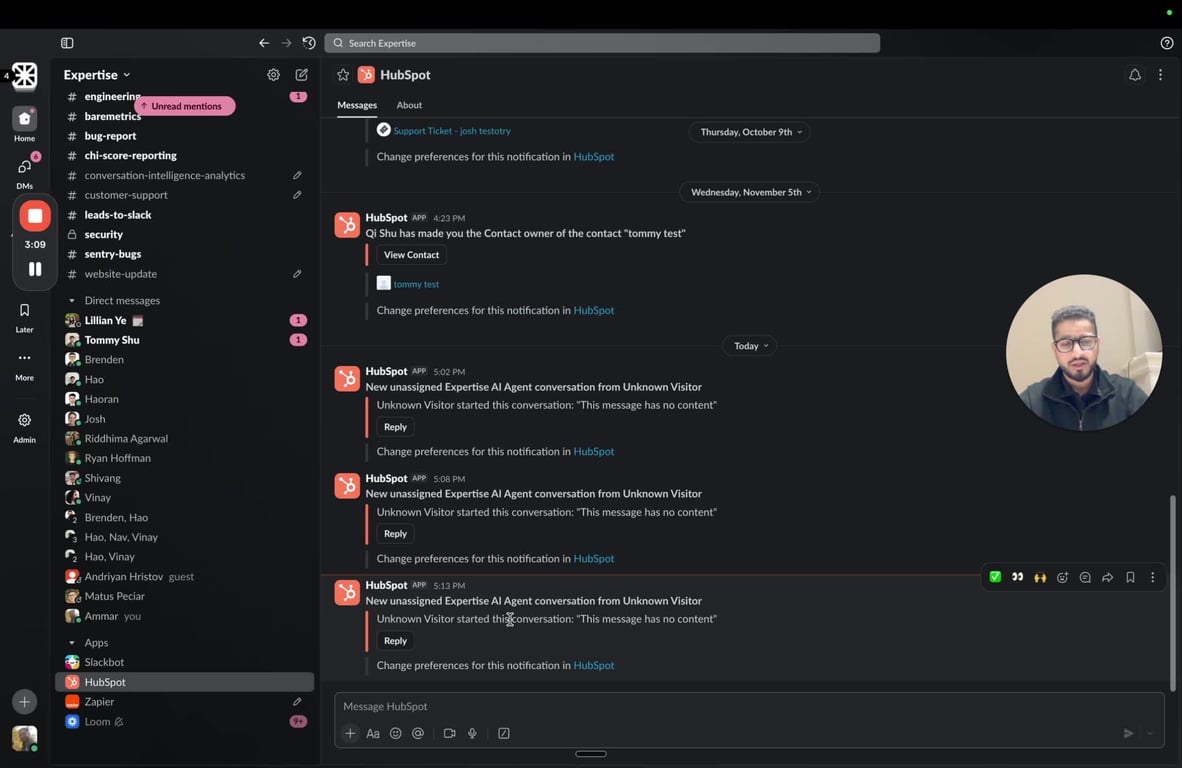This screenshot has height=768, width=1182.
Task: Open Lillian Ye direct message
Action: [x=185, y=320]
